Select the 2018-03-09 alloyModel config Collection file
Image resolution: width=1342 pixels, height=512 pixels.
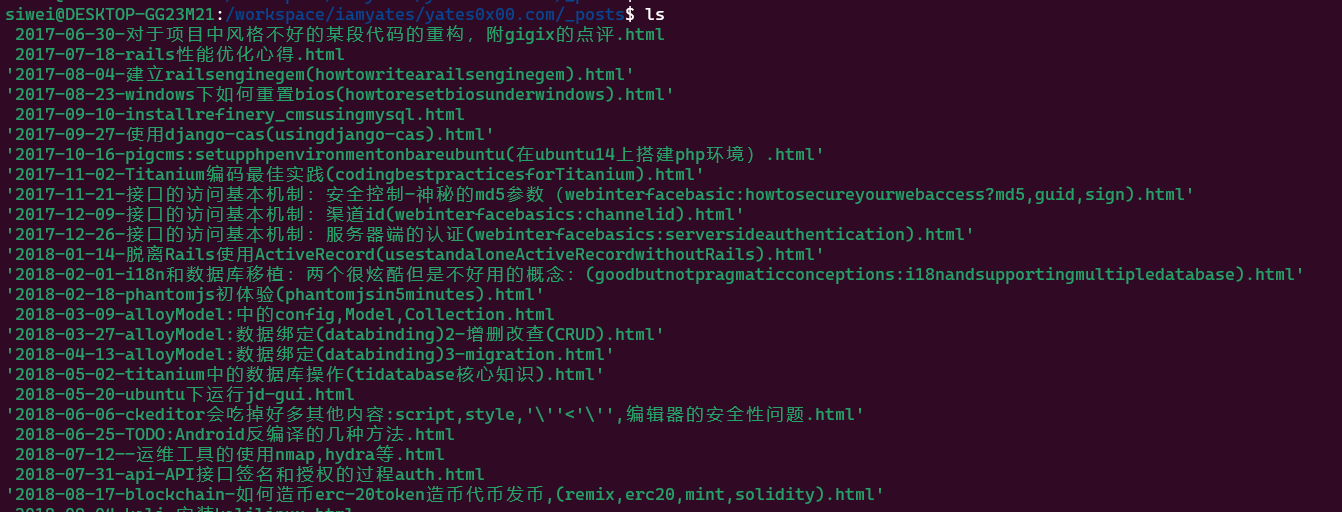285,314
